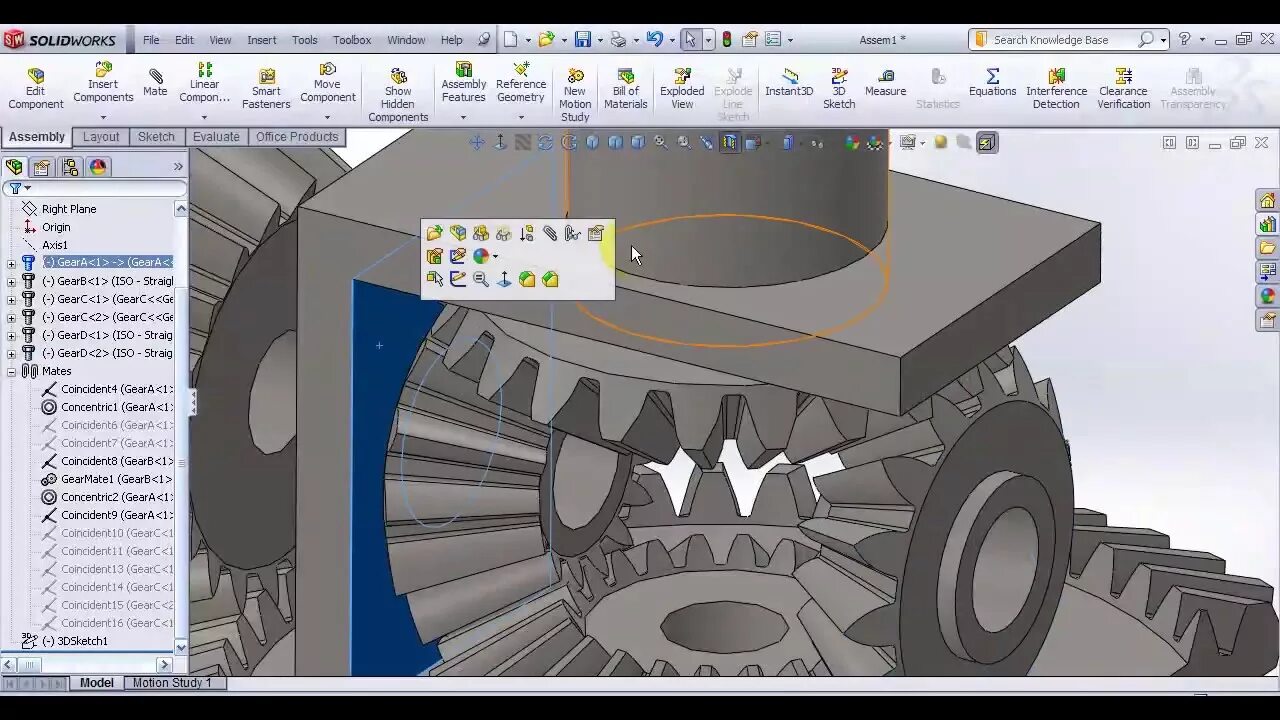Image resolution: width=1280 pixels, height=720 pixels.
Task: Toggle the highlighted rightmost view toolbar button
Action: click(987, 143)
